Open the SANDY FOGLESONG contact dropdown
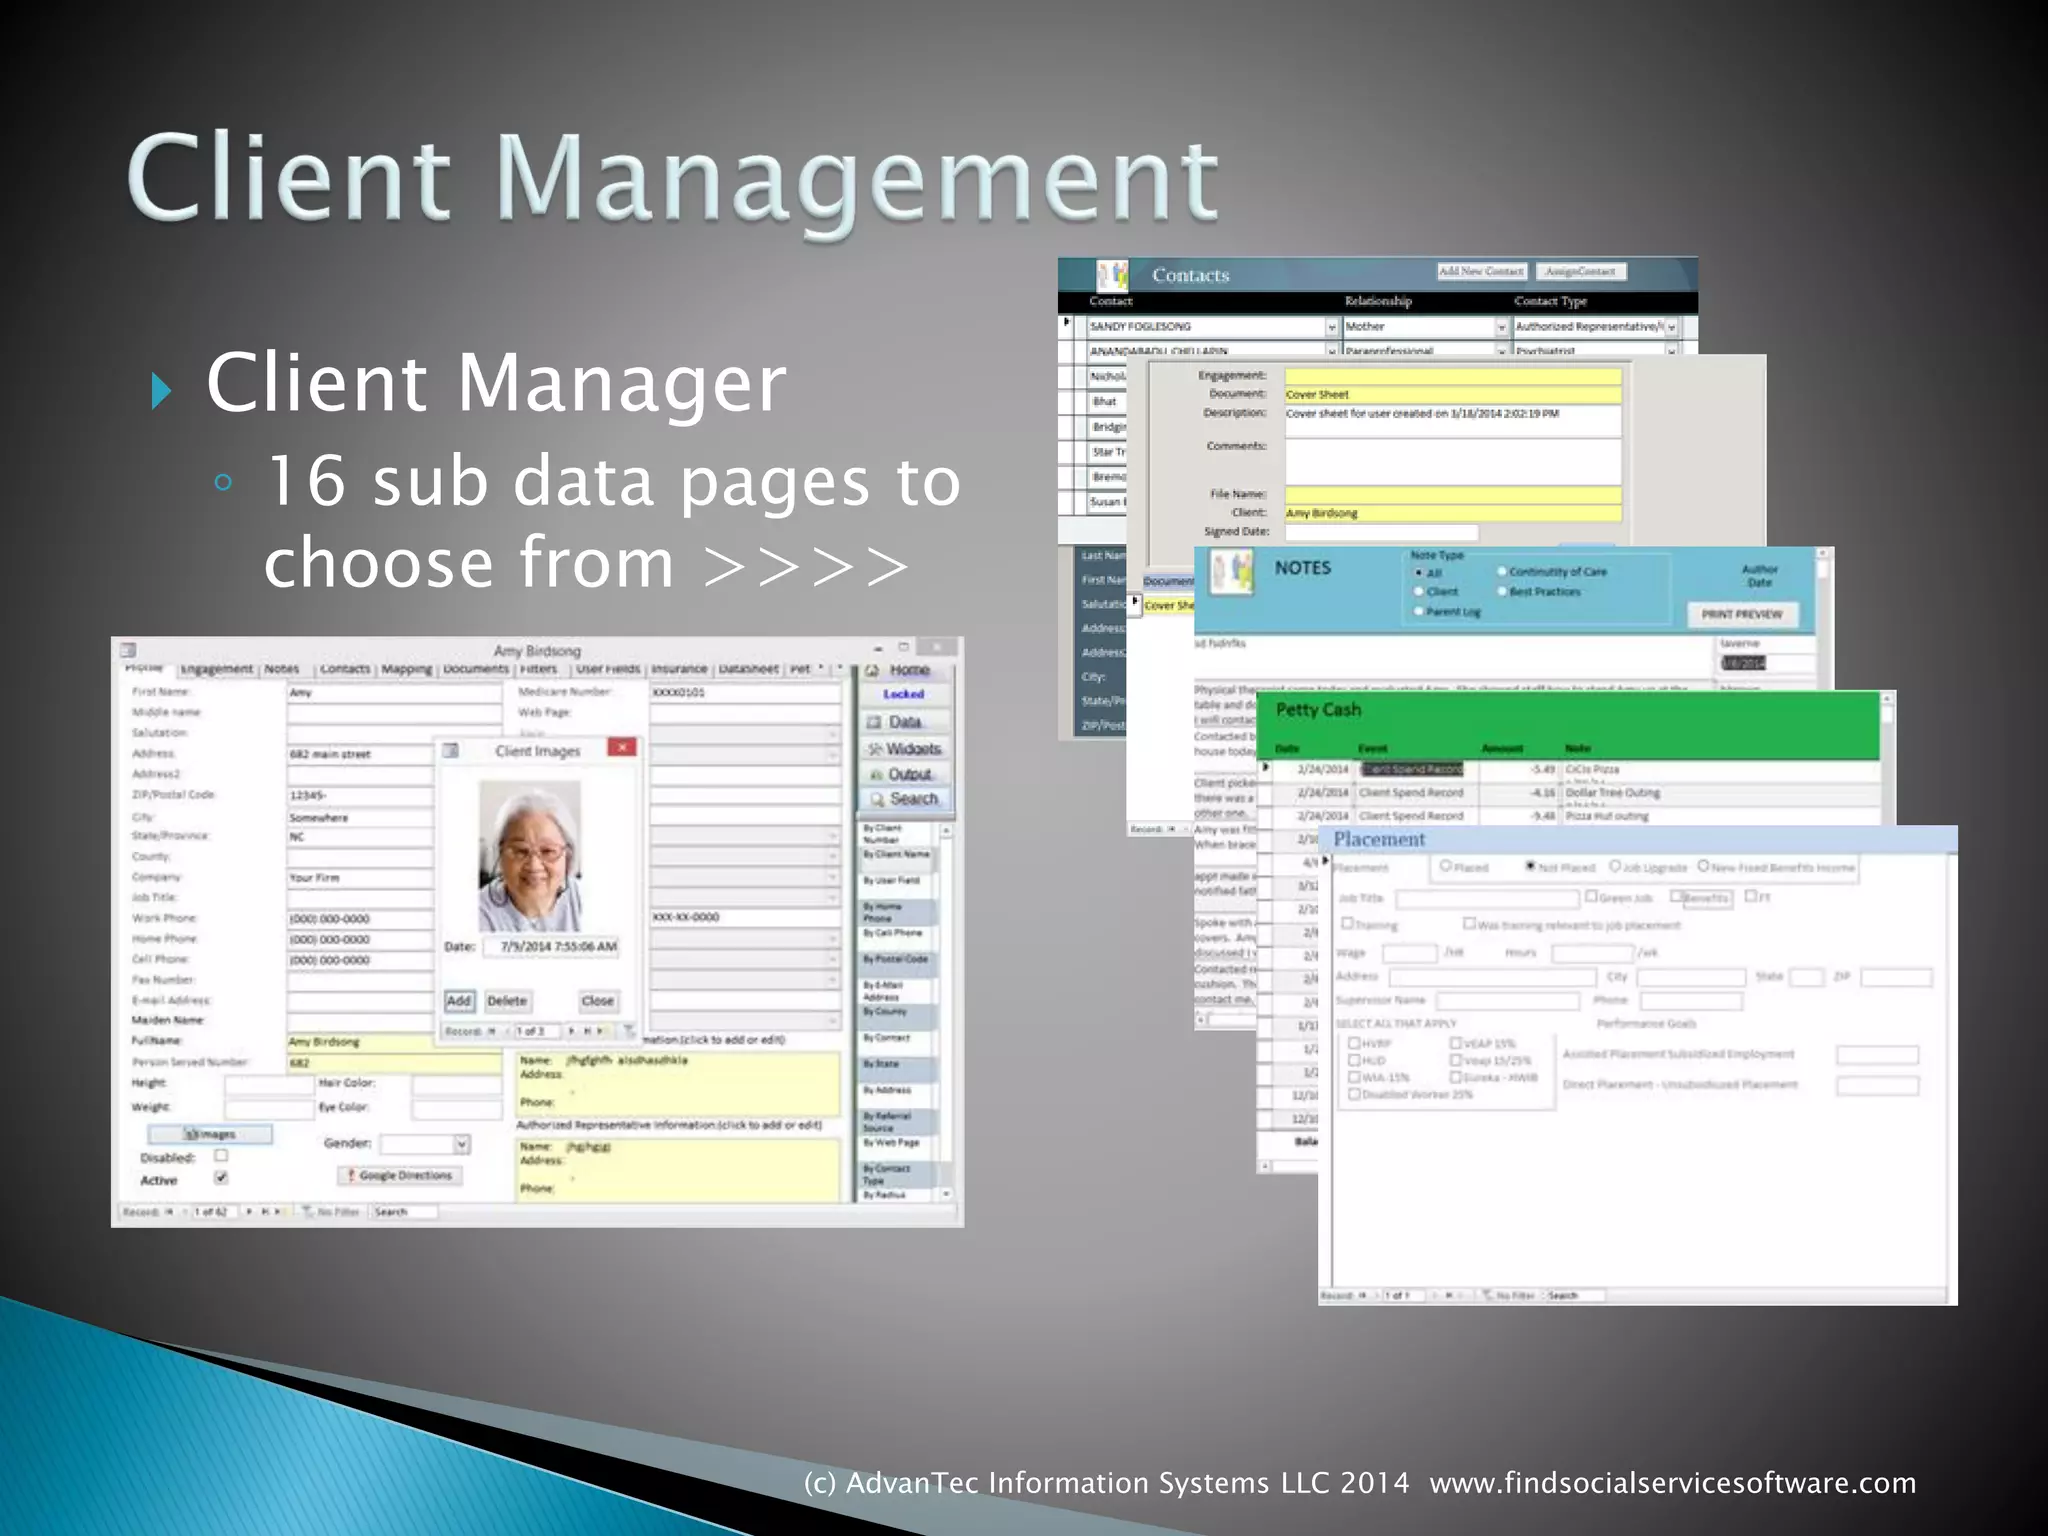2048x1536 pixels. pyautogui.click(x=1331, y=327)
